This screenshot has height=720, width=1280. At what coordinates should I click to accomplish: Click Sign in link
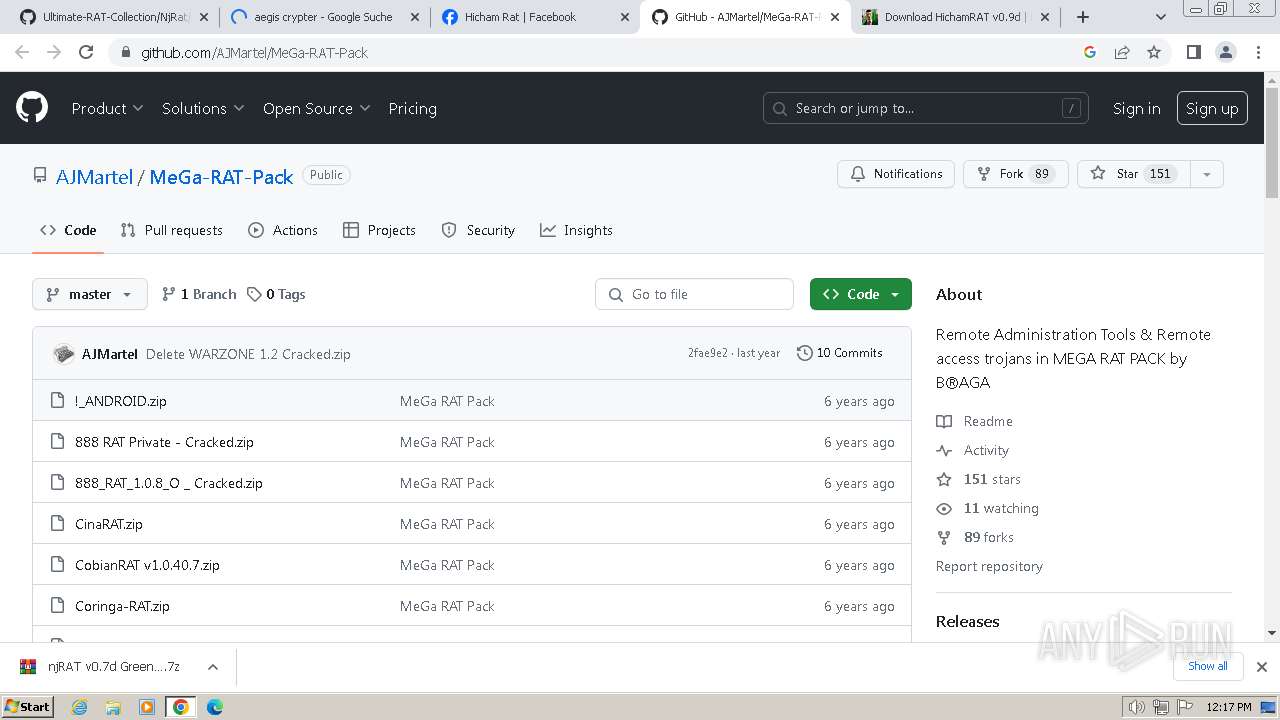click(x=1136, y=108)
